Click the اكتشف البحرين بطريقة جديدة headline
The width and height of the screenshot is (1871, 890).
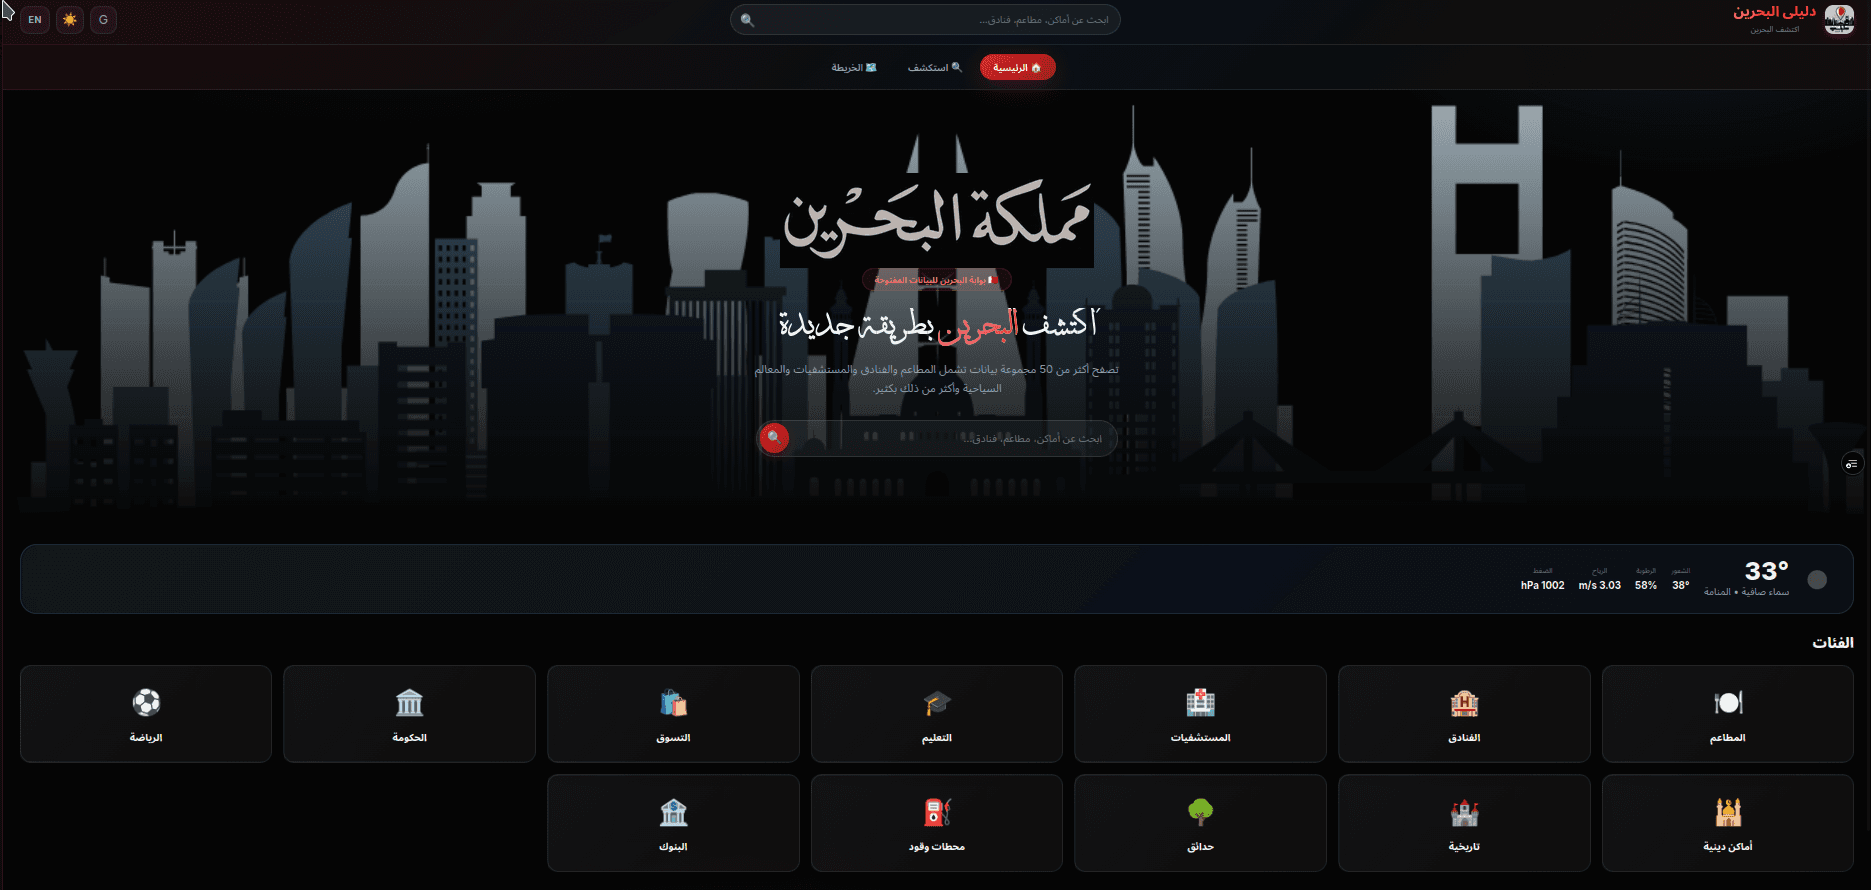tap(938, 324)
